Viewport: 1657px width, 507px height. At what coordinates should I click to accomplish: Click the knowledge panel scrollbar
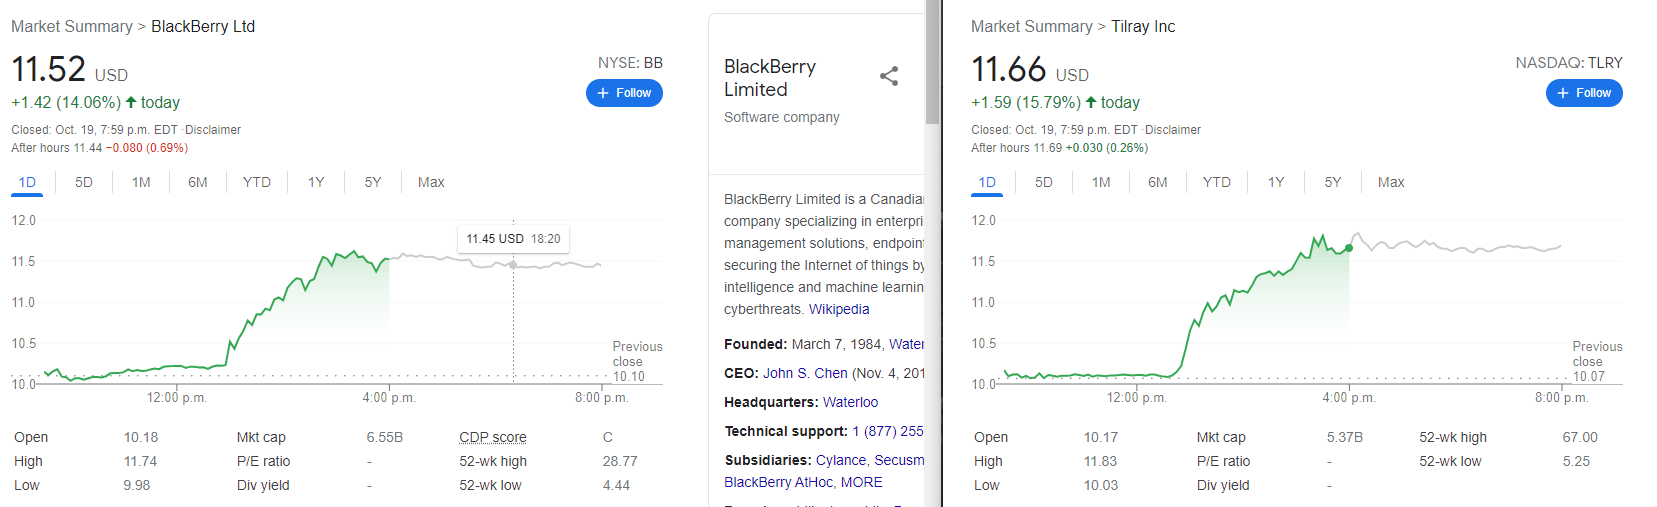tap(932, 62)
